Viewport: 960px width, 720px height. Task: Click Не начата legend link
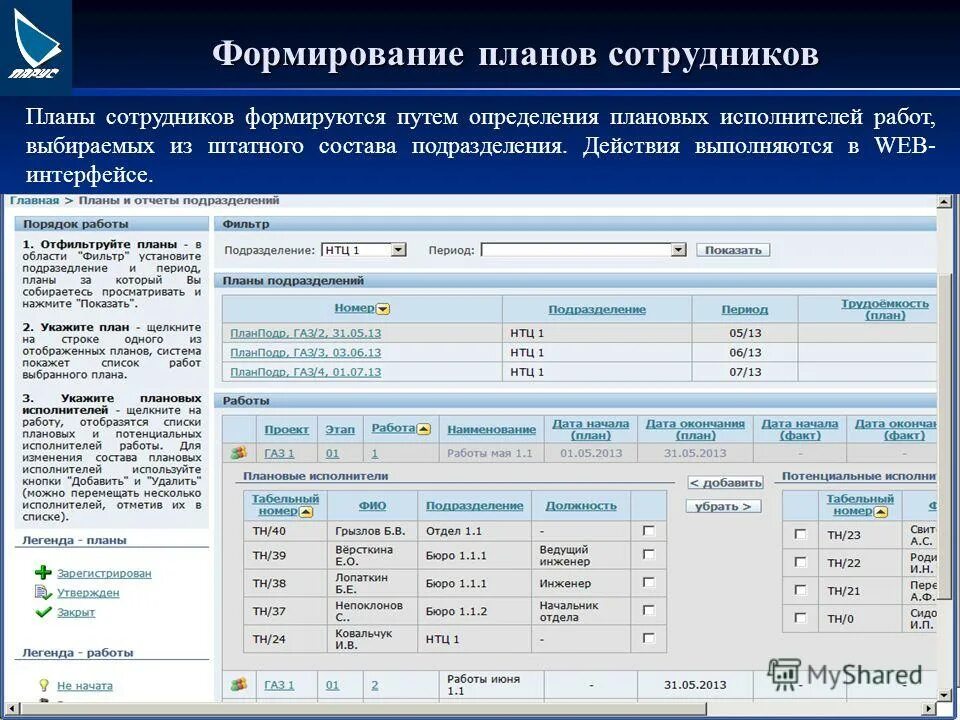(x=84, y=685)
